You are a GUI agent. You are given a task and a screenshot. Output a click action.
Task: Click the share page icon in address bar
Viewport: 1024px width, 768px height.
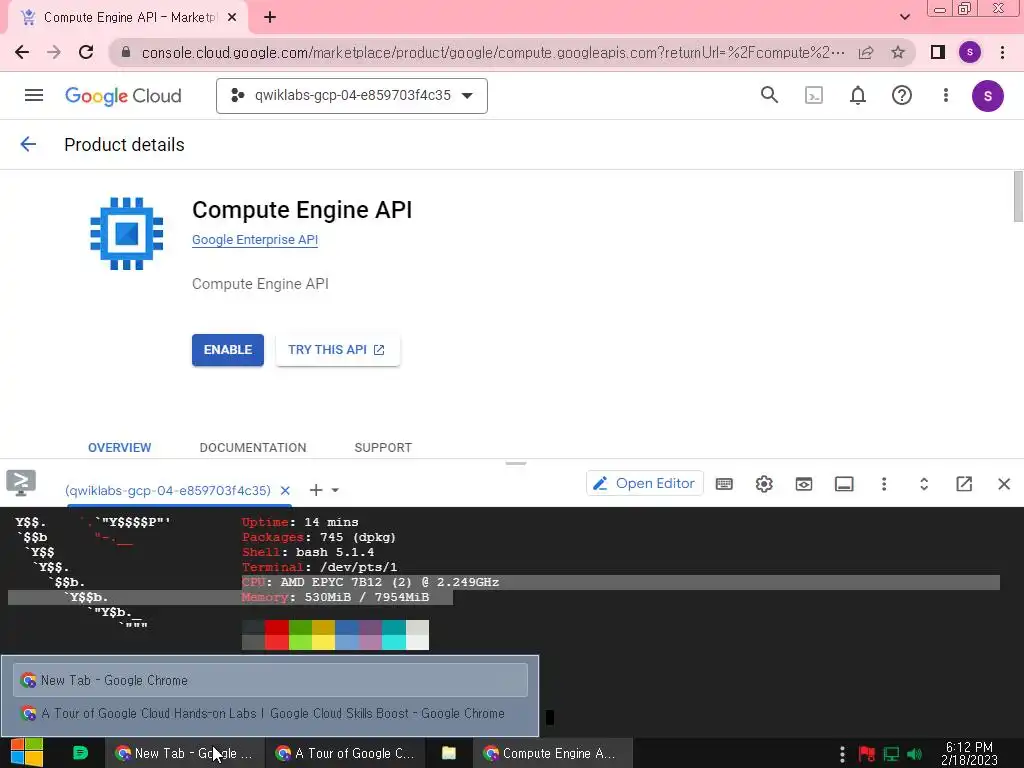[866, 52]
